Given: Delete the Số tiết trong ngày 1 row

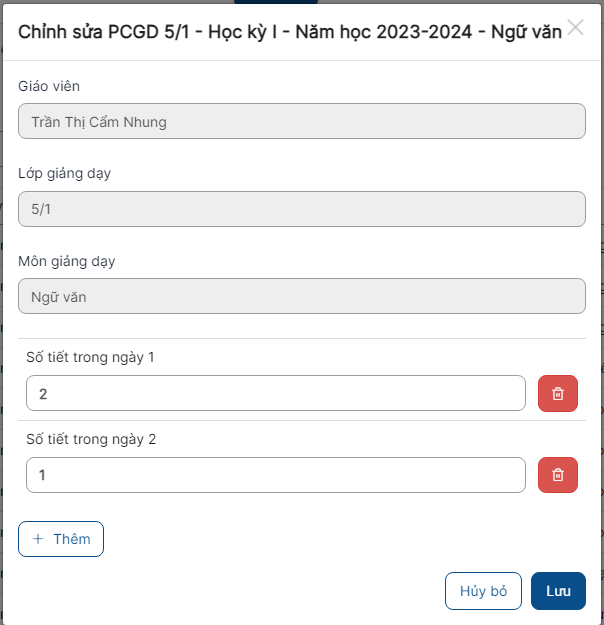Looking at the screenshot, I should point(558,394).
